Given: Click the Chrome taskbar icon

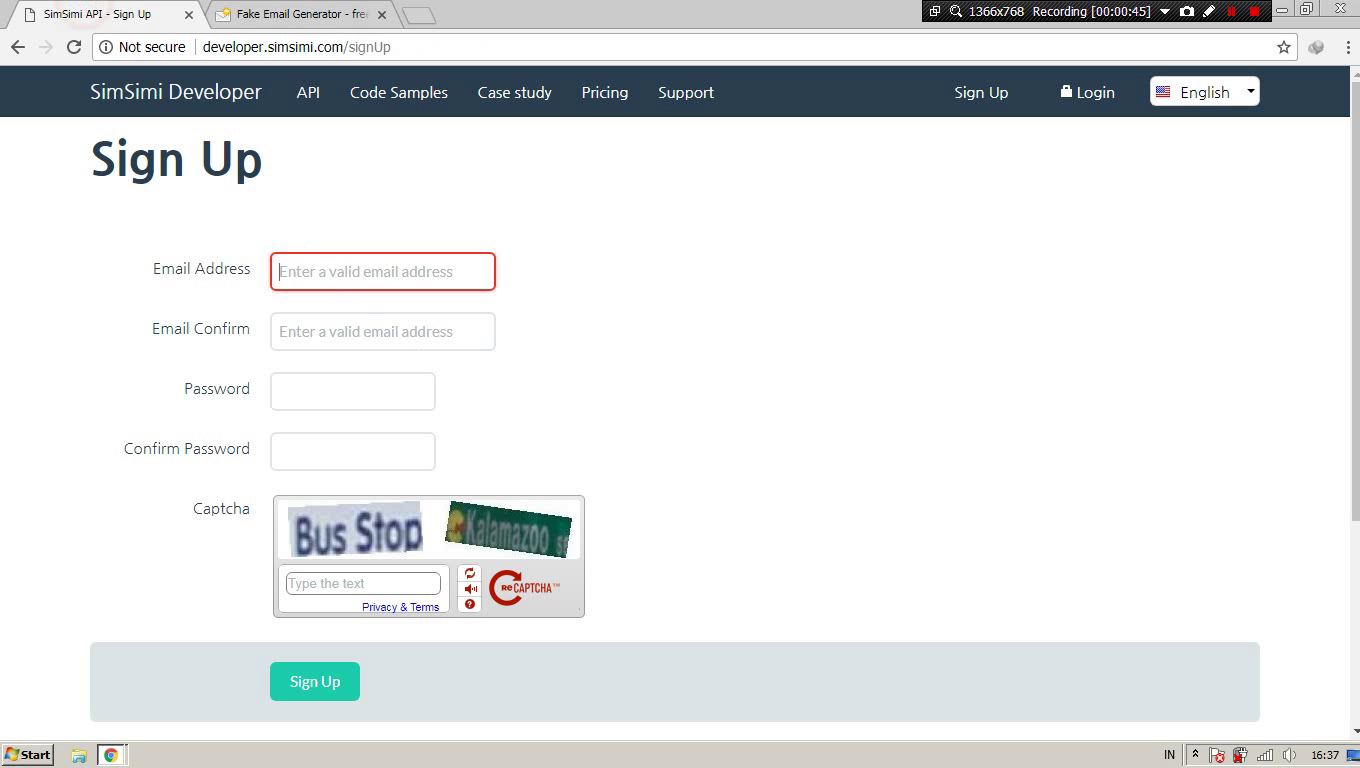Looking at the screenshot, I should tap(111, 755).
